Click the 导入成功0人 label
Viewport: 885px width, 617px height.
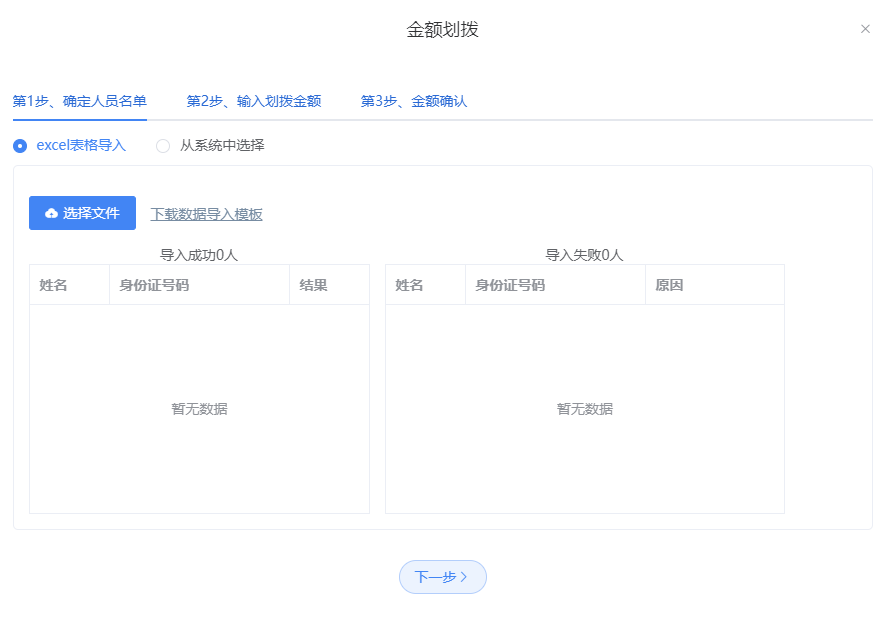coord(199,255)
